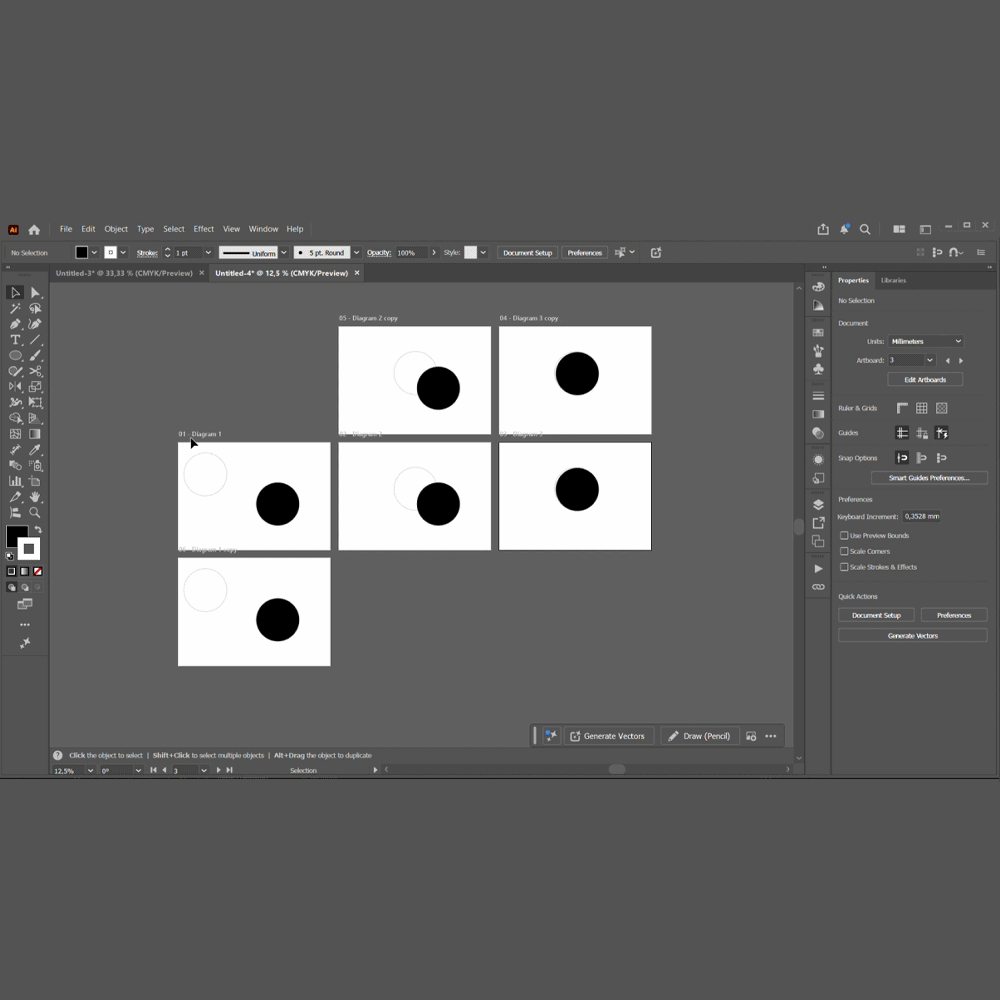Open the stroke weight dropdown
The width and height of the screenshot is (1000, 1000).
208,253
